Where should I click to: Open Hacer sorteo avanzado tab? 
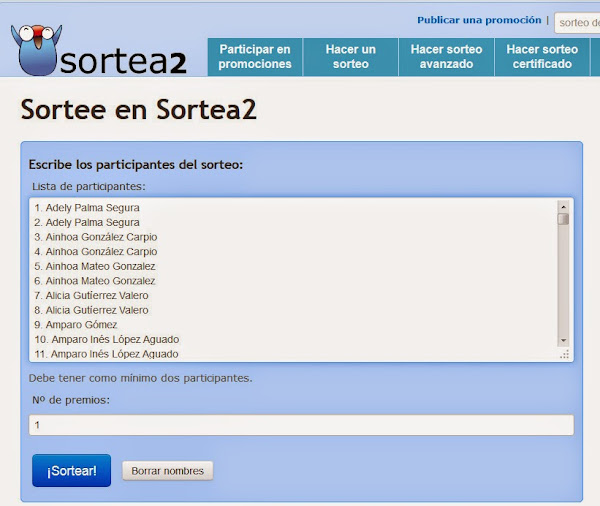pos(446,57)
